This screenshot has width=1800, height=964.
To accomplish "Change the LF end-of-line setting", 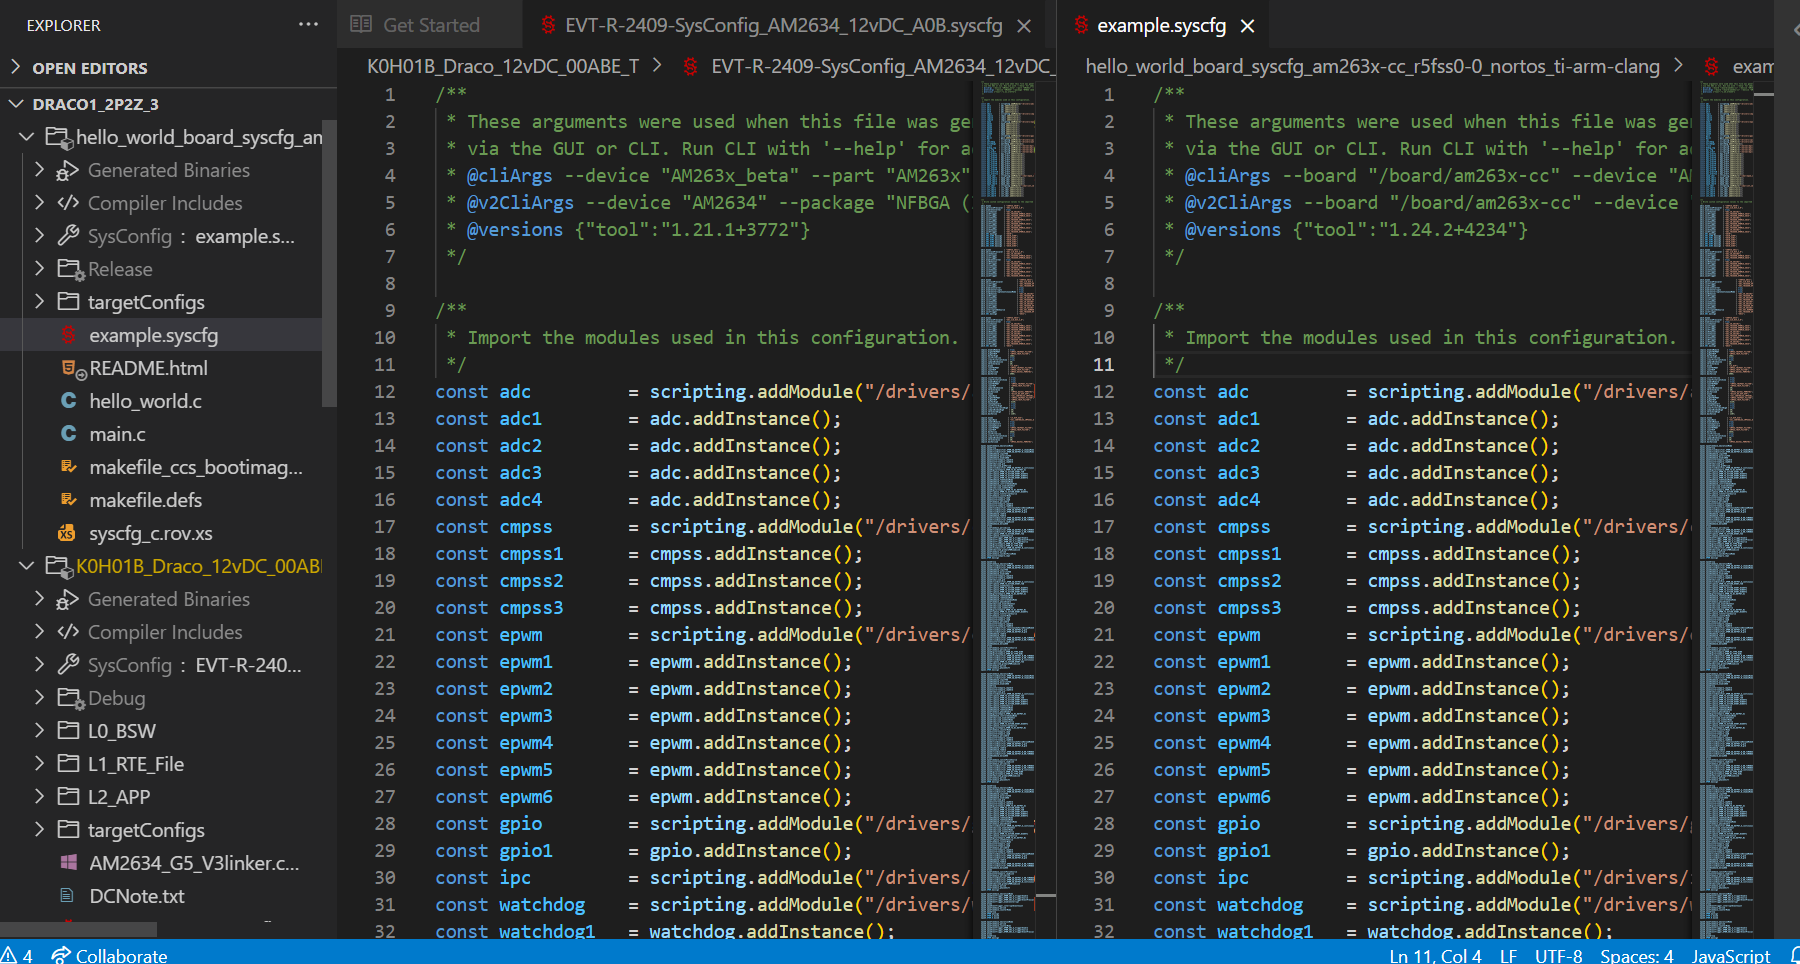I will coord(1508,955).
